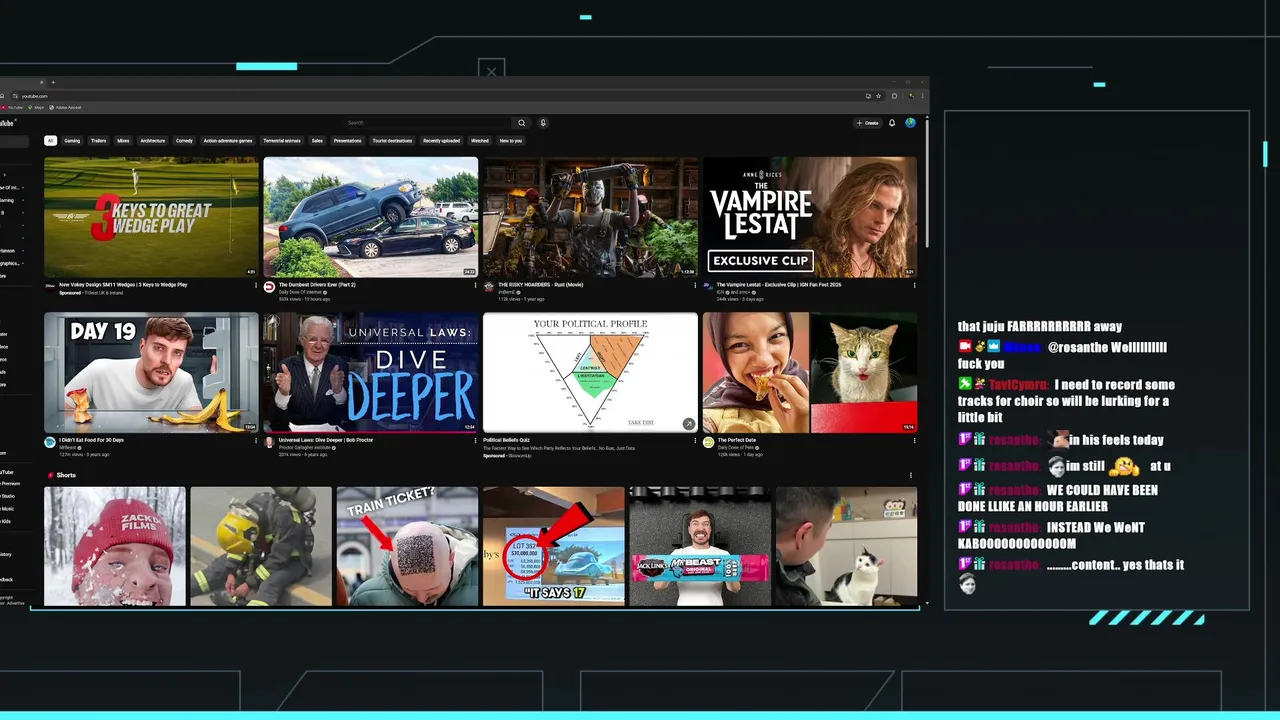The width and height of the screenshot is (1280, 720).
Task: Select the New to you chip
Action: click(511, 141)
